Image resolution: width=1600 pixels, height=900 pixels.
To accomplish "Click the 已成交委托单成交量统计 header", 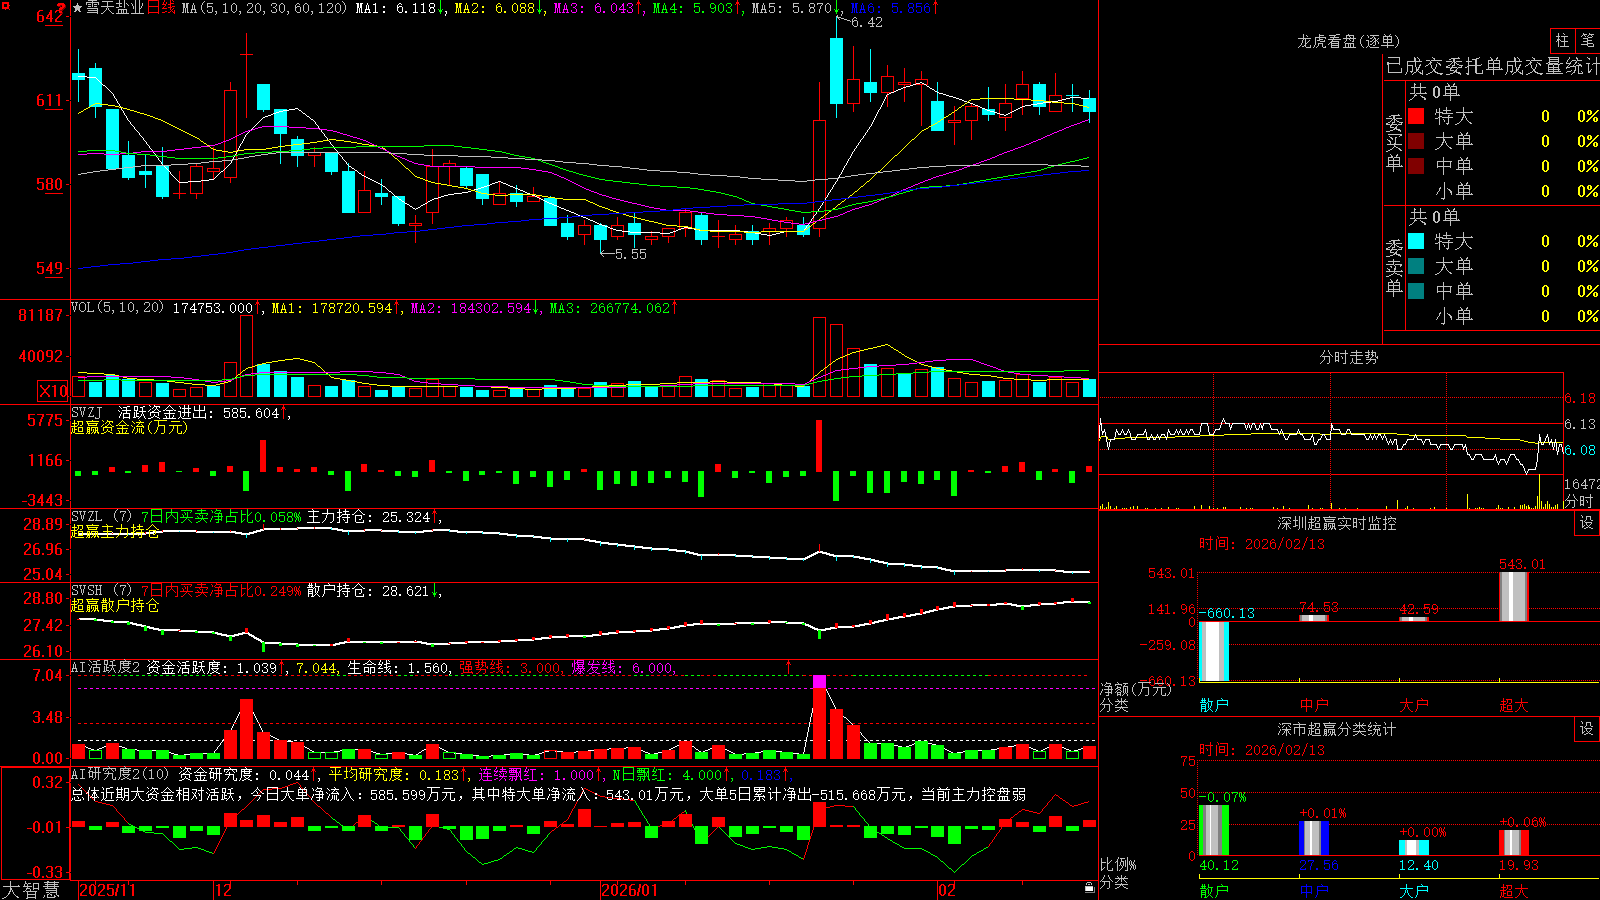I will pos(1493,66).
